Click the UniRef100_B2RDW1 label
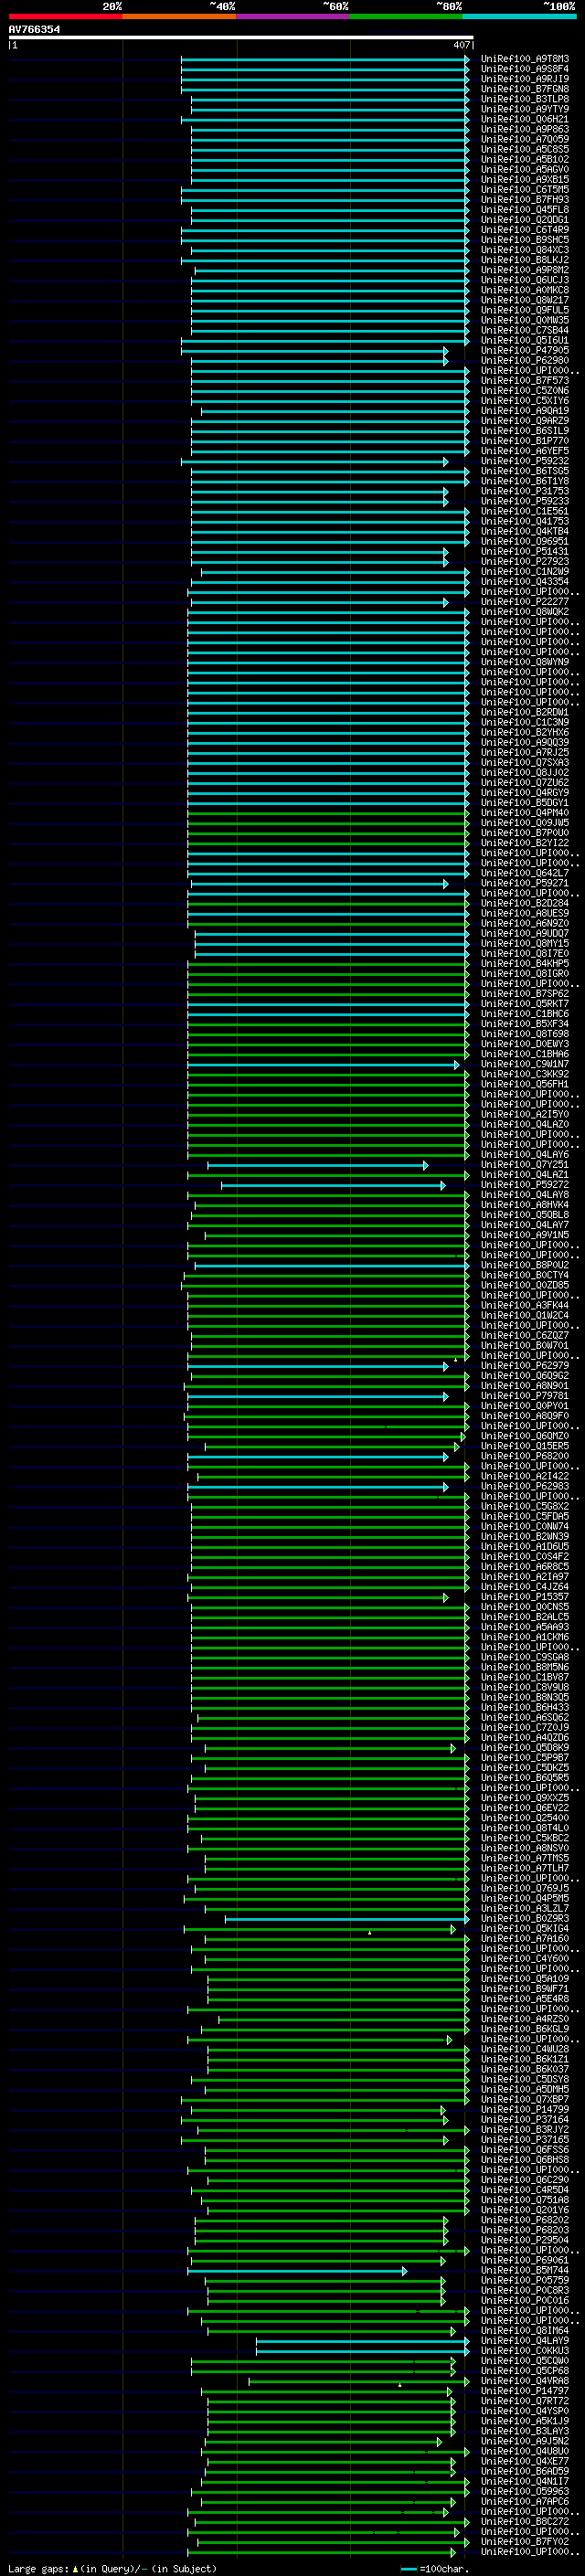The image size is (585, 2576). pyautogui.click(x=525, y=712)
